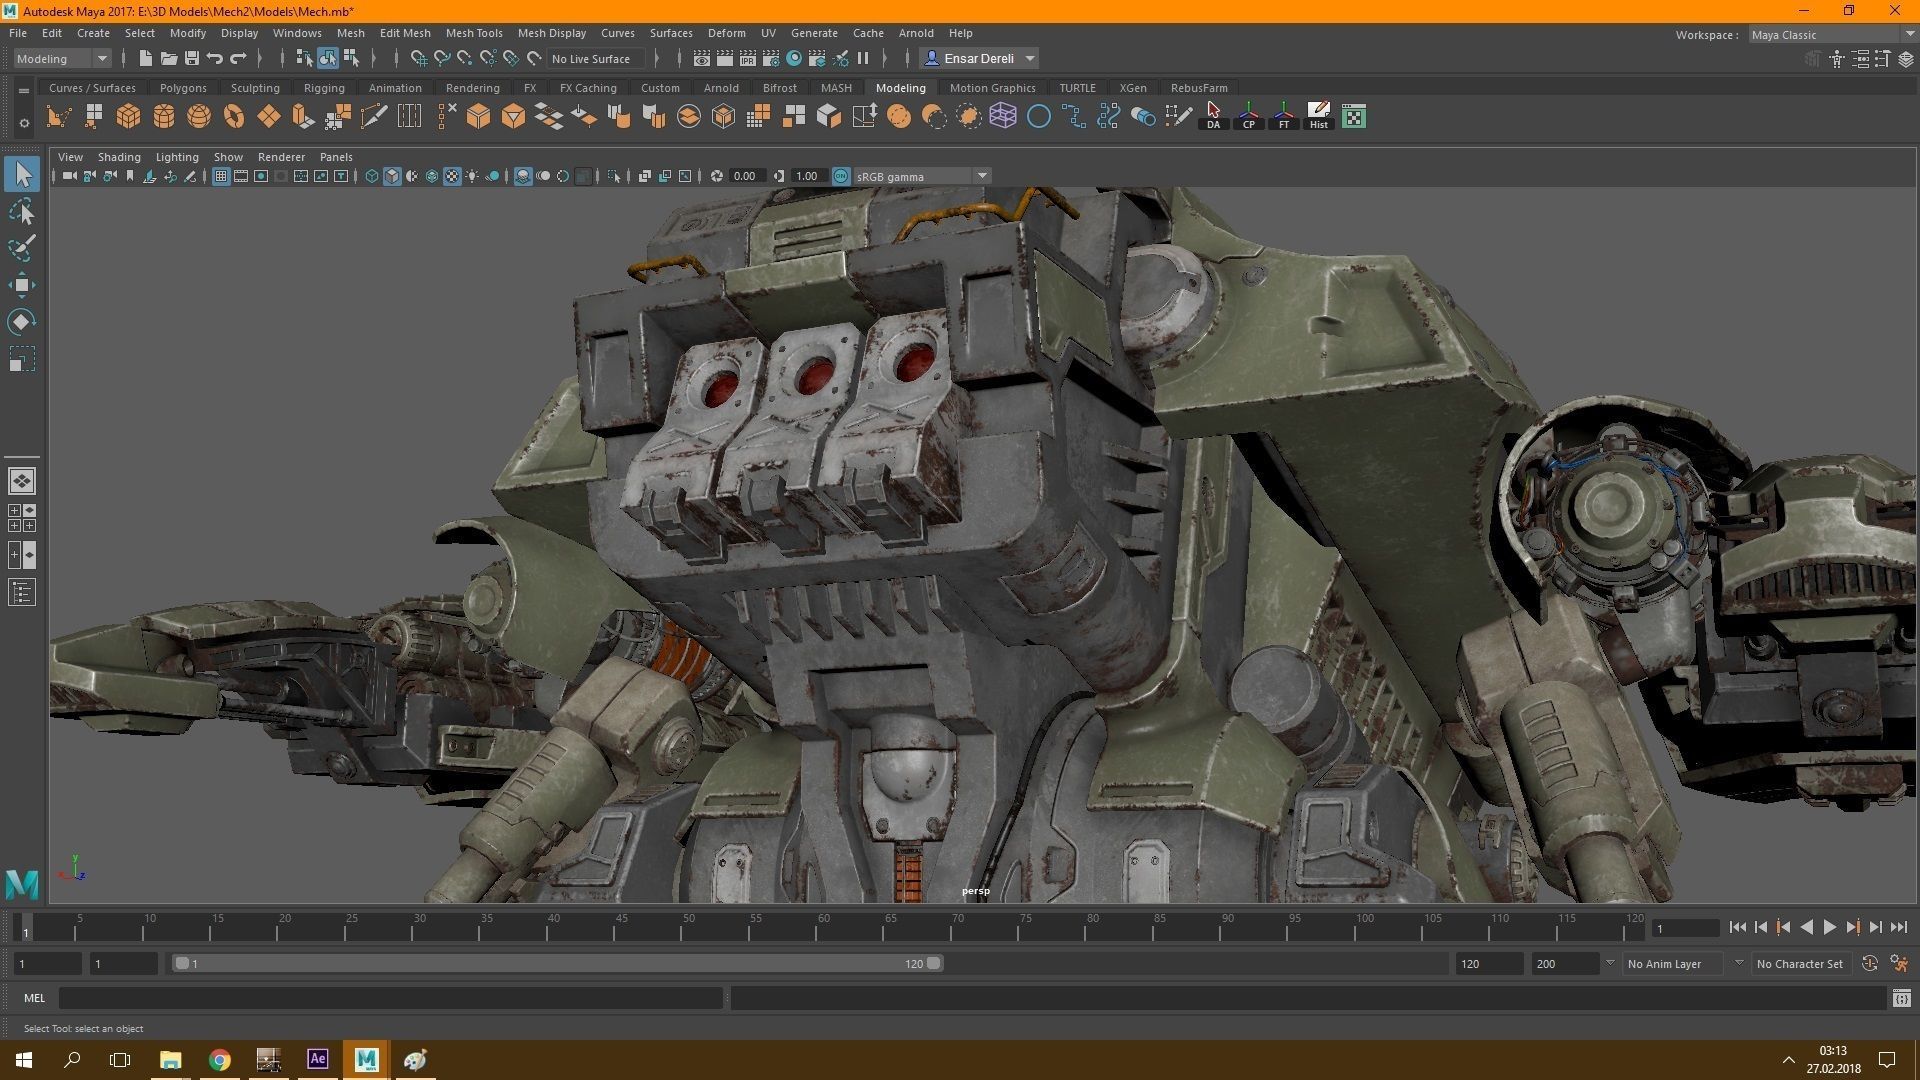Image resolution: width=1920 pixels, height=1080 pixels.
Task: Create a polygon sphere from the shelf
Action: pyautogui.click(x=199, y=117)
